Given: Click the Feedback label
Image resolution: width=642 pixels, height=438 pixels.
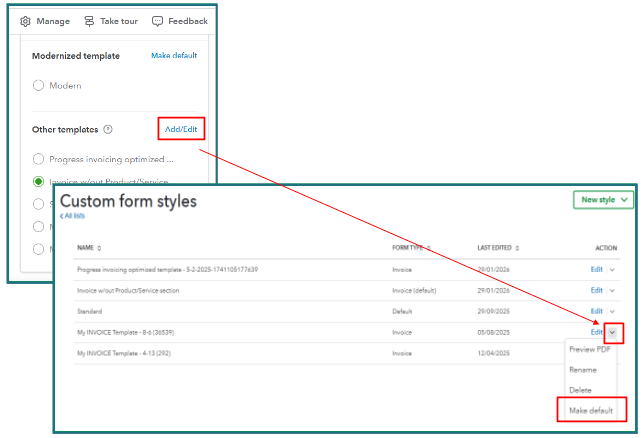Looking at the screenshot, I should [x=188, y=21].
